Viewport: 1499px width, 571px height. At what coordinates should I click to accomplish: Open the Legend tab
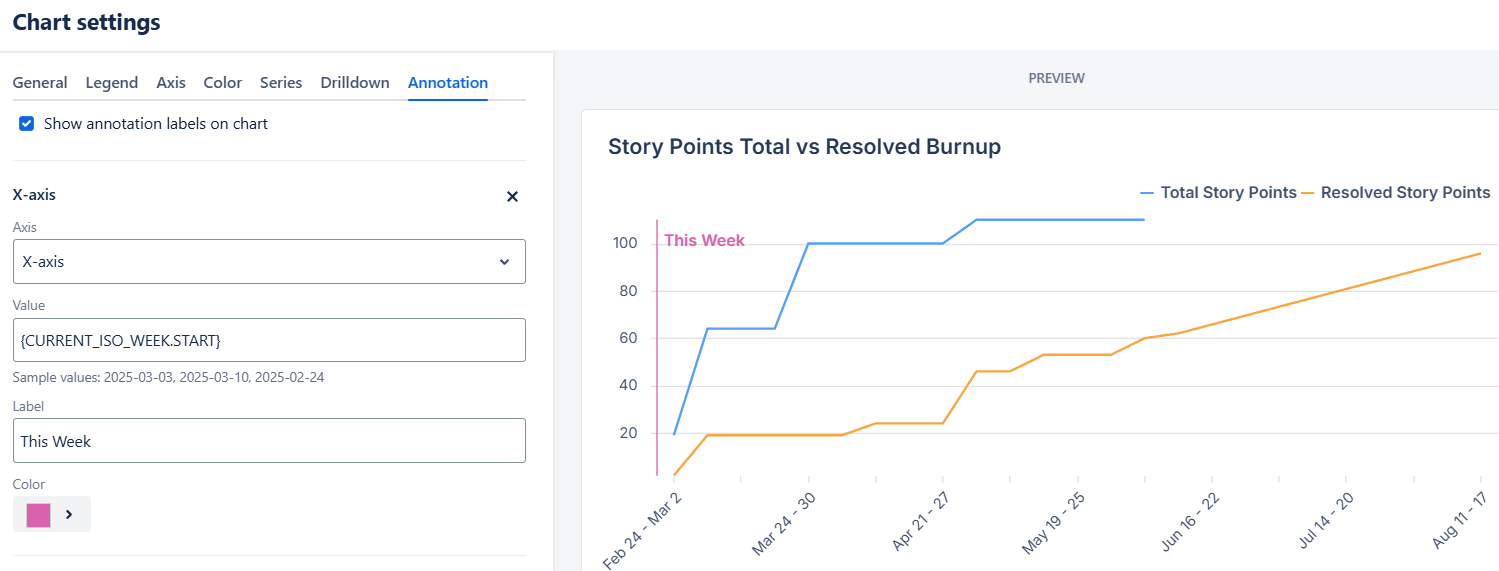click(112, 83)
